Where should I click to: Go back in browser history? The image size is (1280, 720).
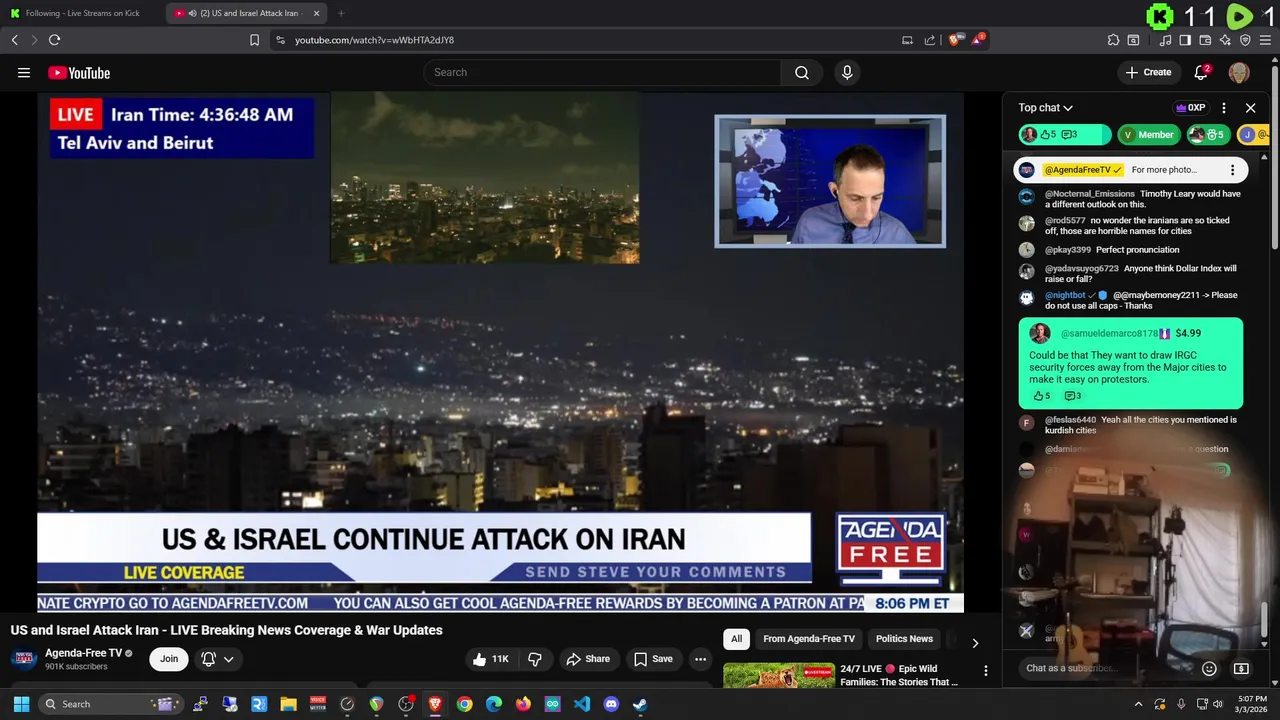(14, 40)
